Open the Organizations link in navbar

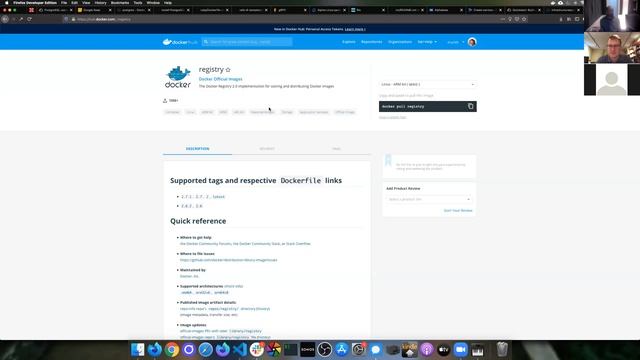pyautogui.click(x=400, y=42)
